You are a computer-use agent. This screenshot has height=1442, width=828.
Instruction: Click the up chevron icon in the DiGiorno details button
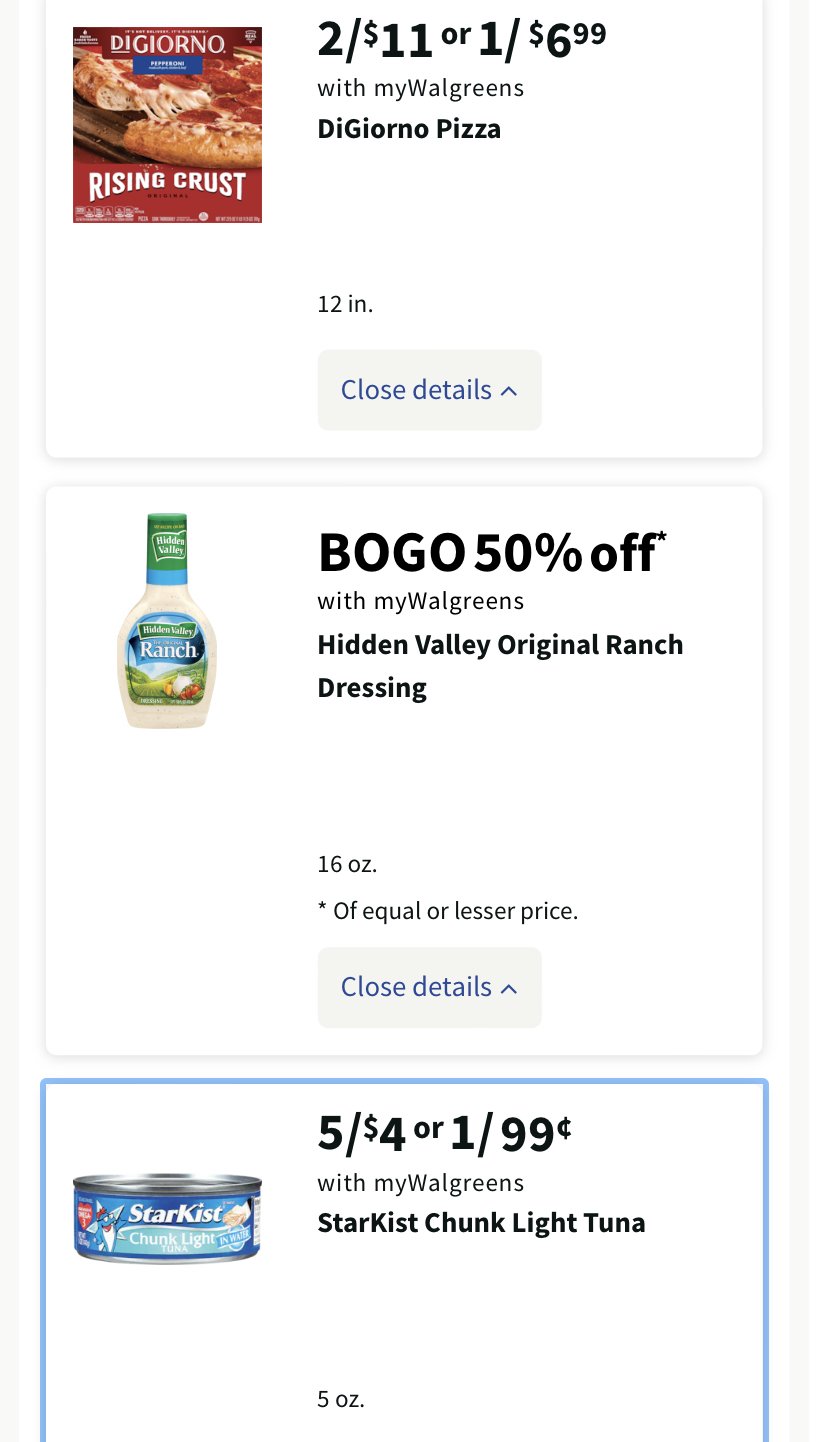coord(509,391)
